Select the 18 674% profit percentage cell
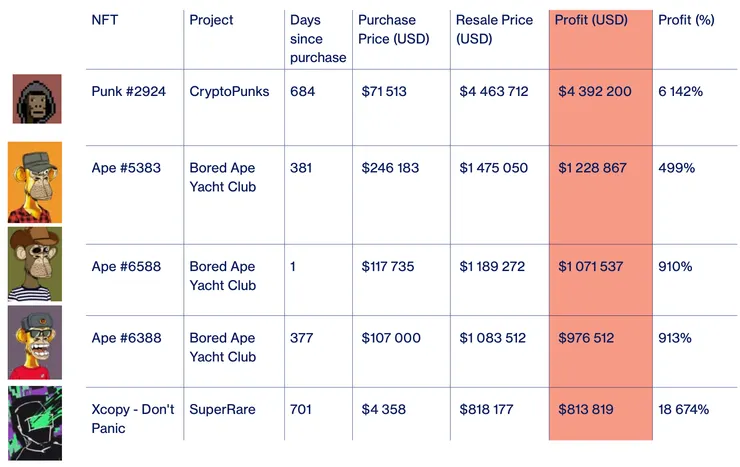 tap(684, 410)
